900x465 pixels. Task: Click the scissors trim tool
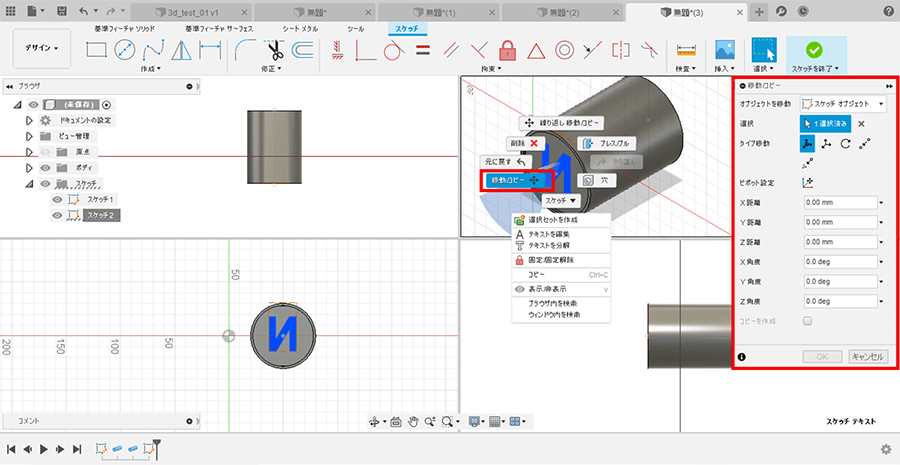coord(275,49)
